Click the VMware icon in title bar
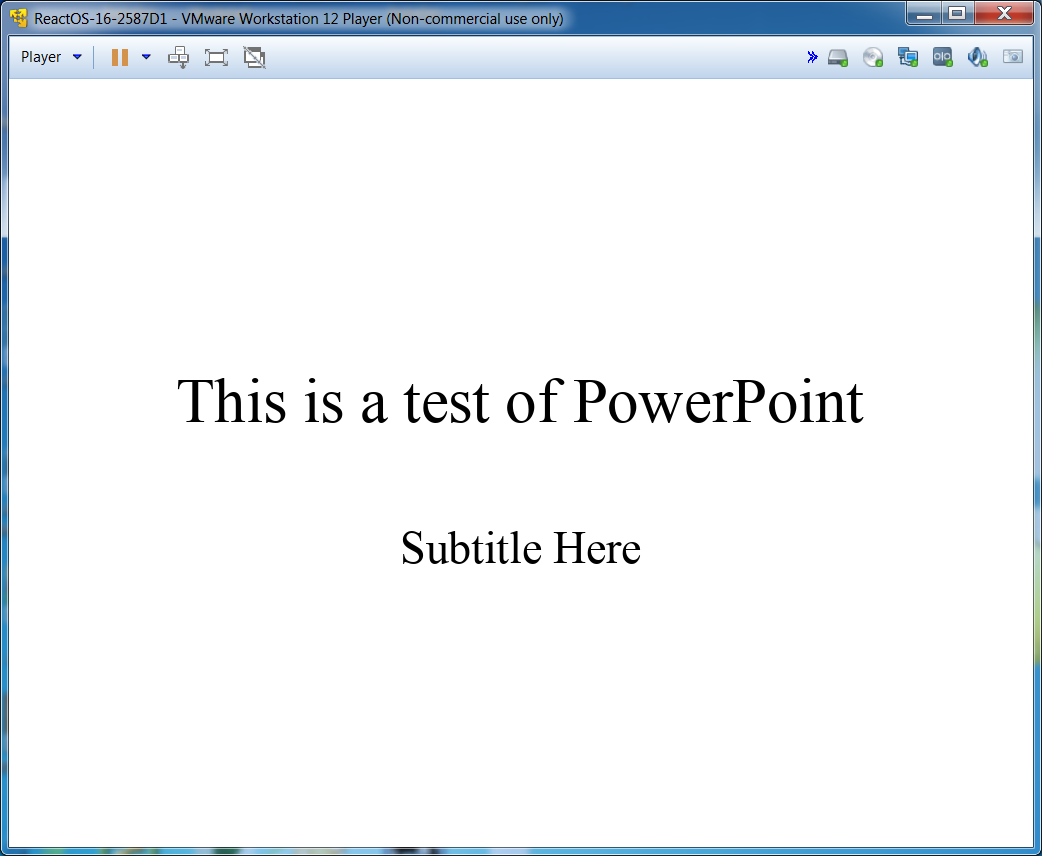Screen dimensions: 1042x856 point(18,18)
